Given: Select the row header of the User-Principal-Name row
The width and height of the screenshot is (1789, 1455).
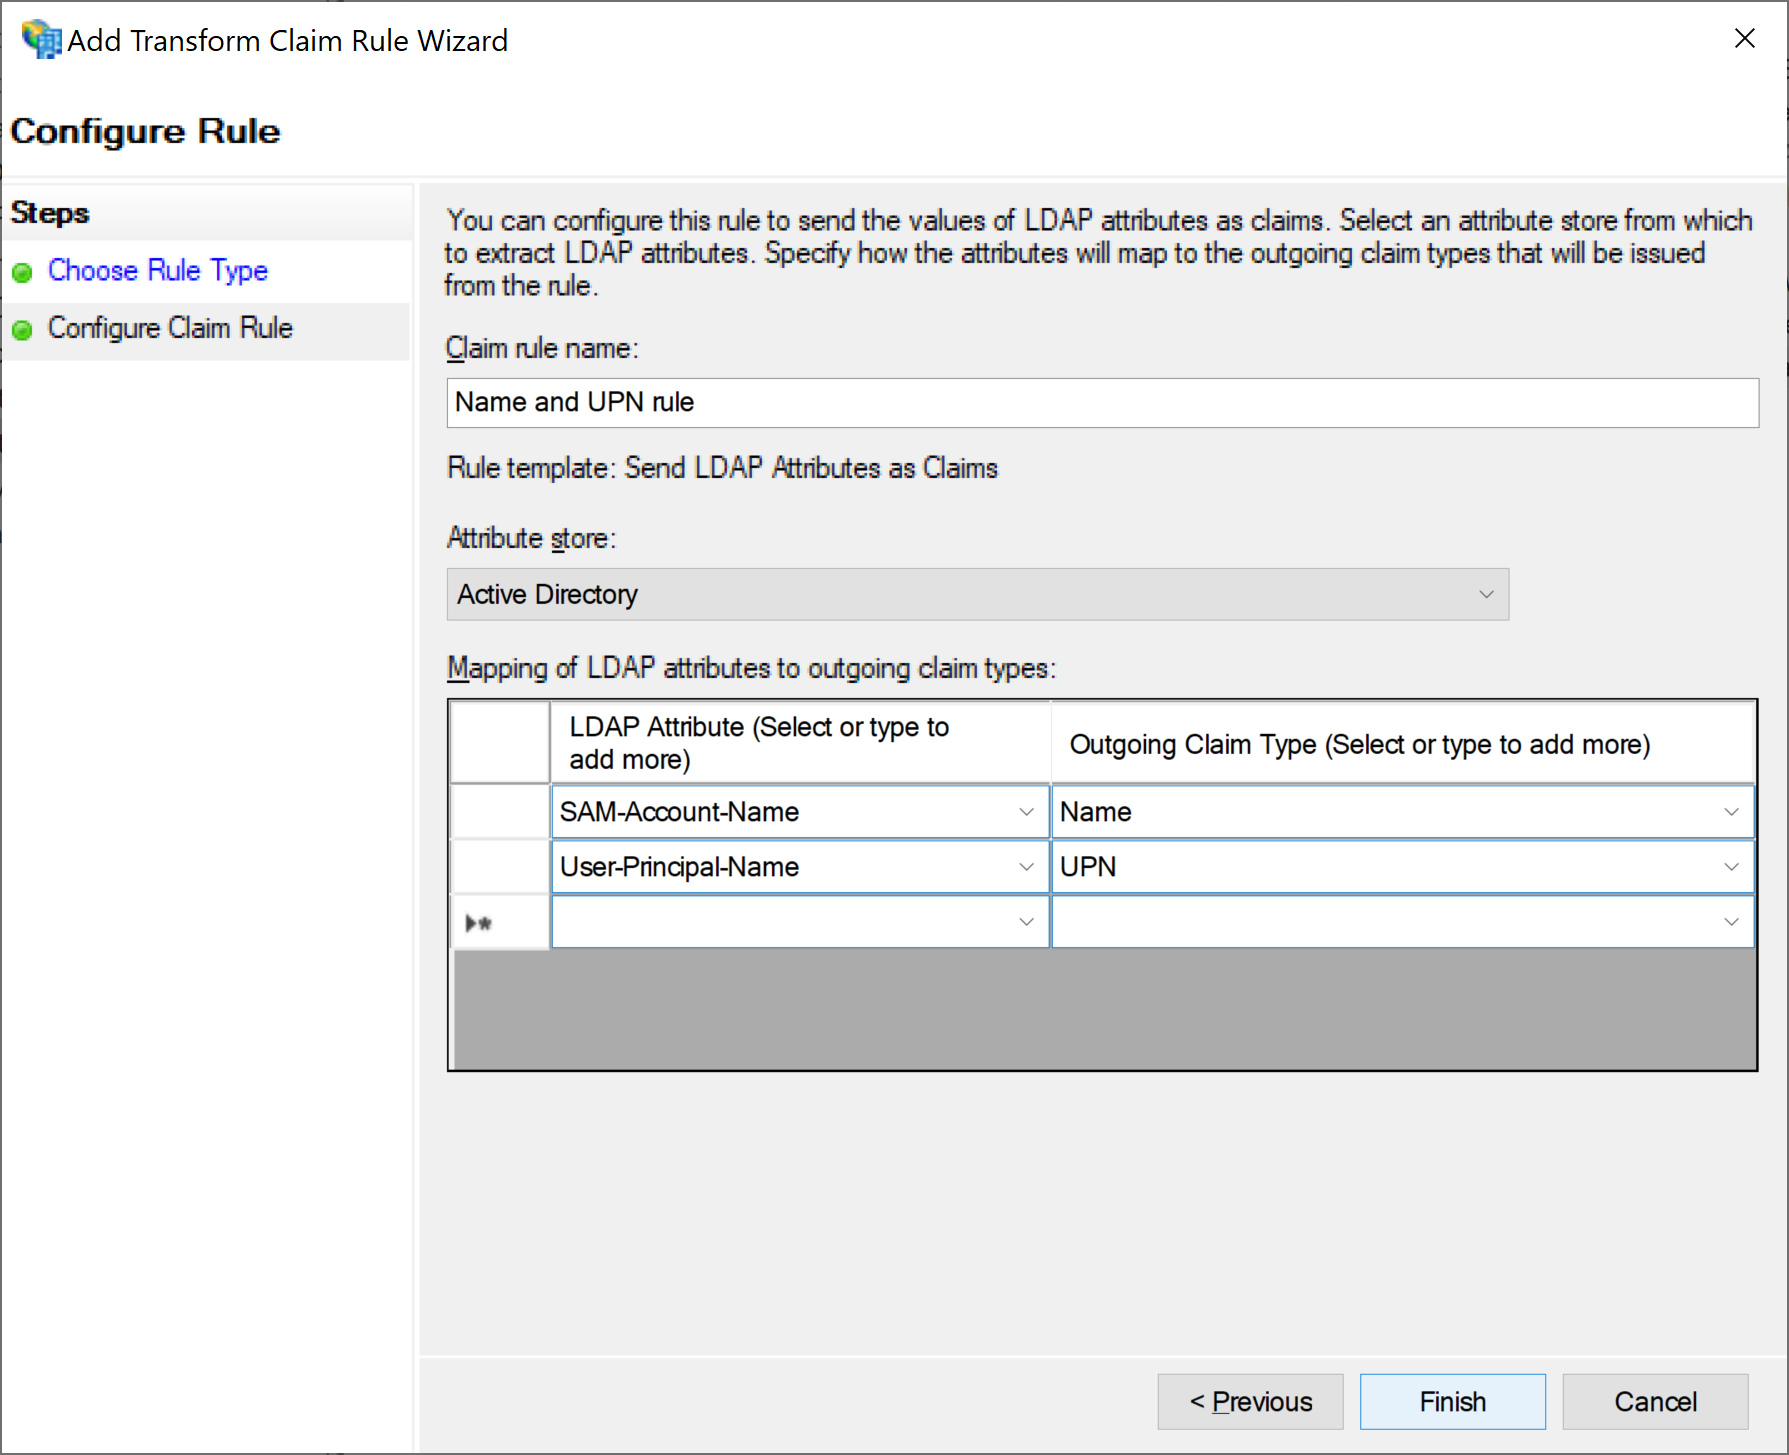Looking at the screenshot, I should [500, 867].
